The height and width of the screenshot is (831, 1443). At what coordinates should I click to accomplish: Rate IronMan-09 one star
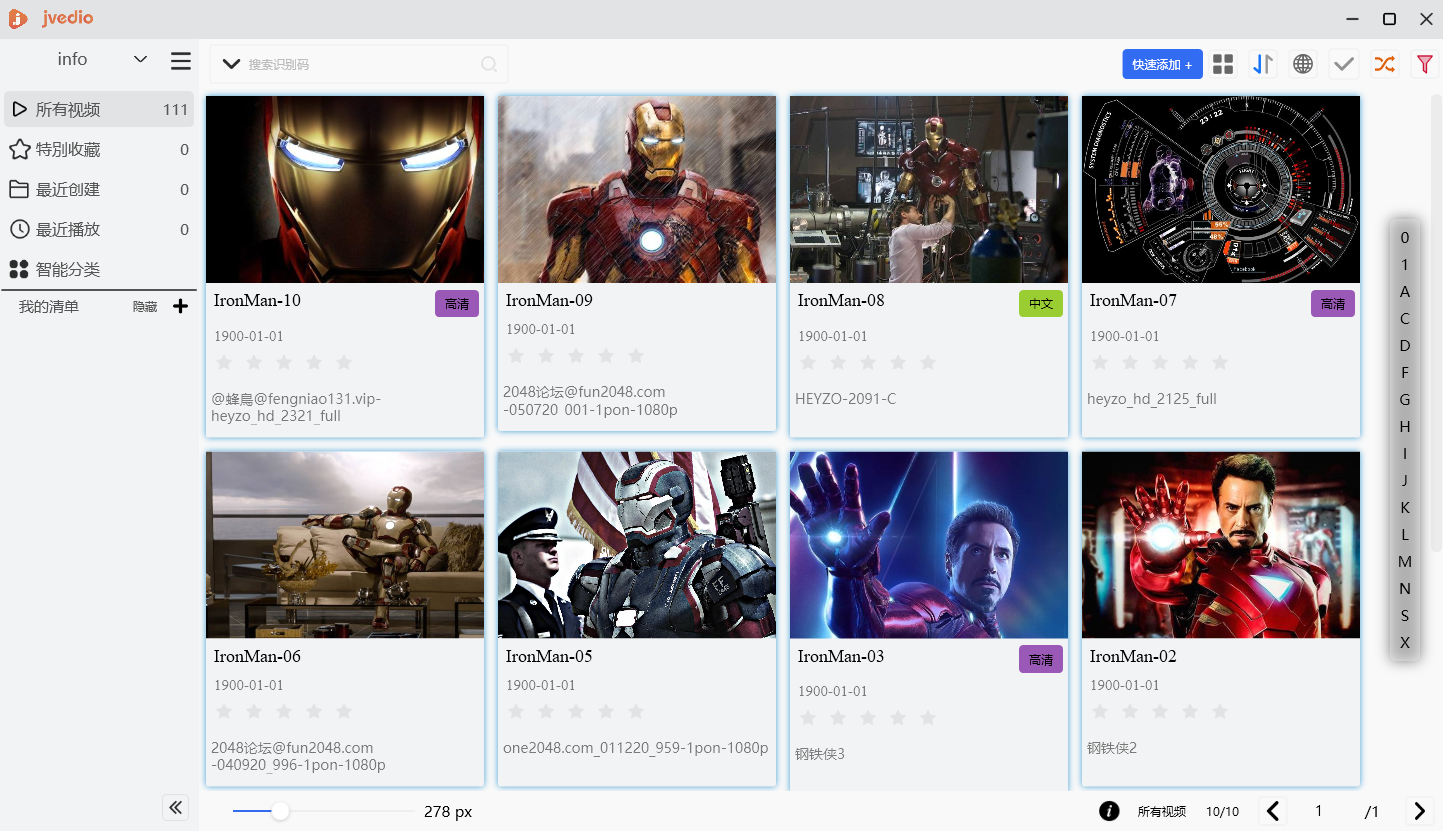pyautogui.click(x=516, y=356)
